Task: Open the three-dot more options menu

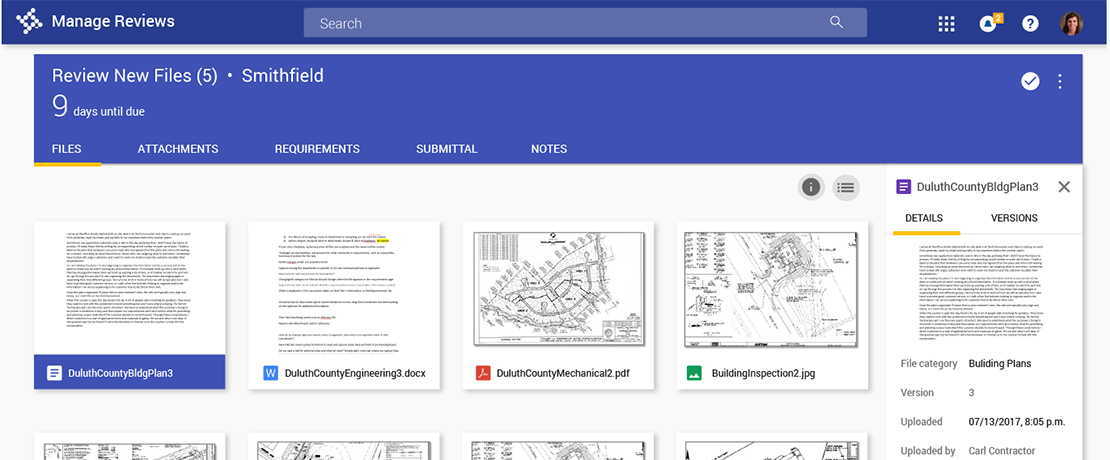Action: 1060,82
